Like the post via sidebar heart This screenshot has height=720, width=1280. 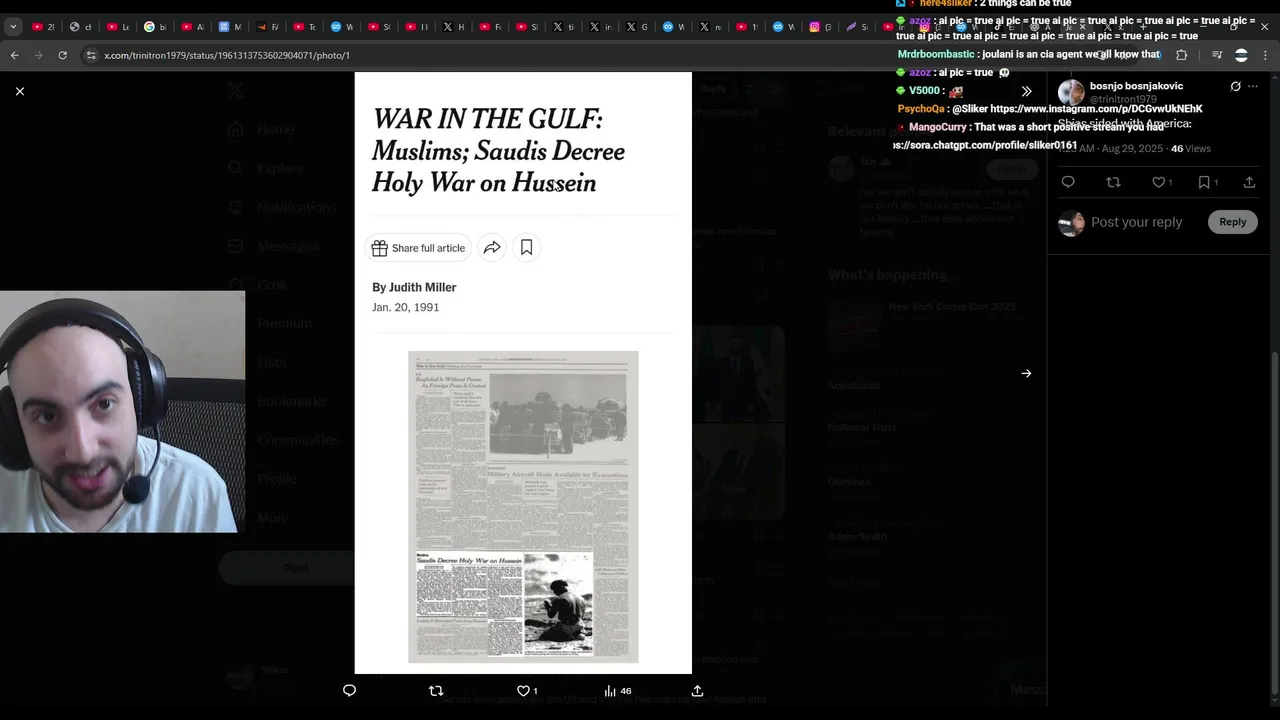(1160, 182)
